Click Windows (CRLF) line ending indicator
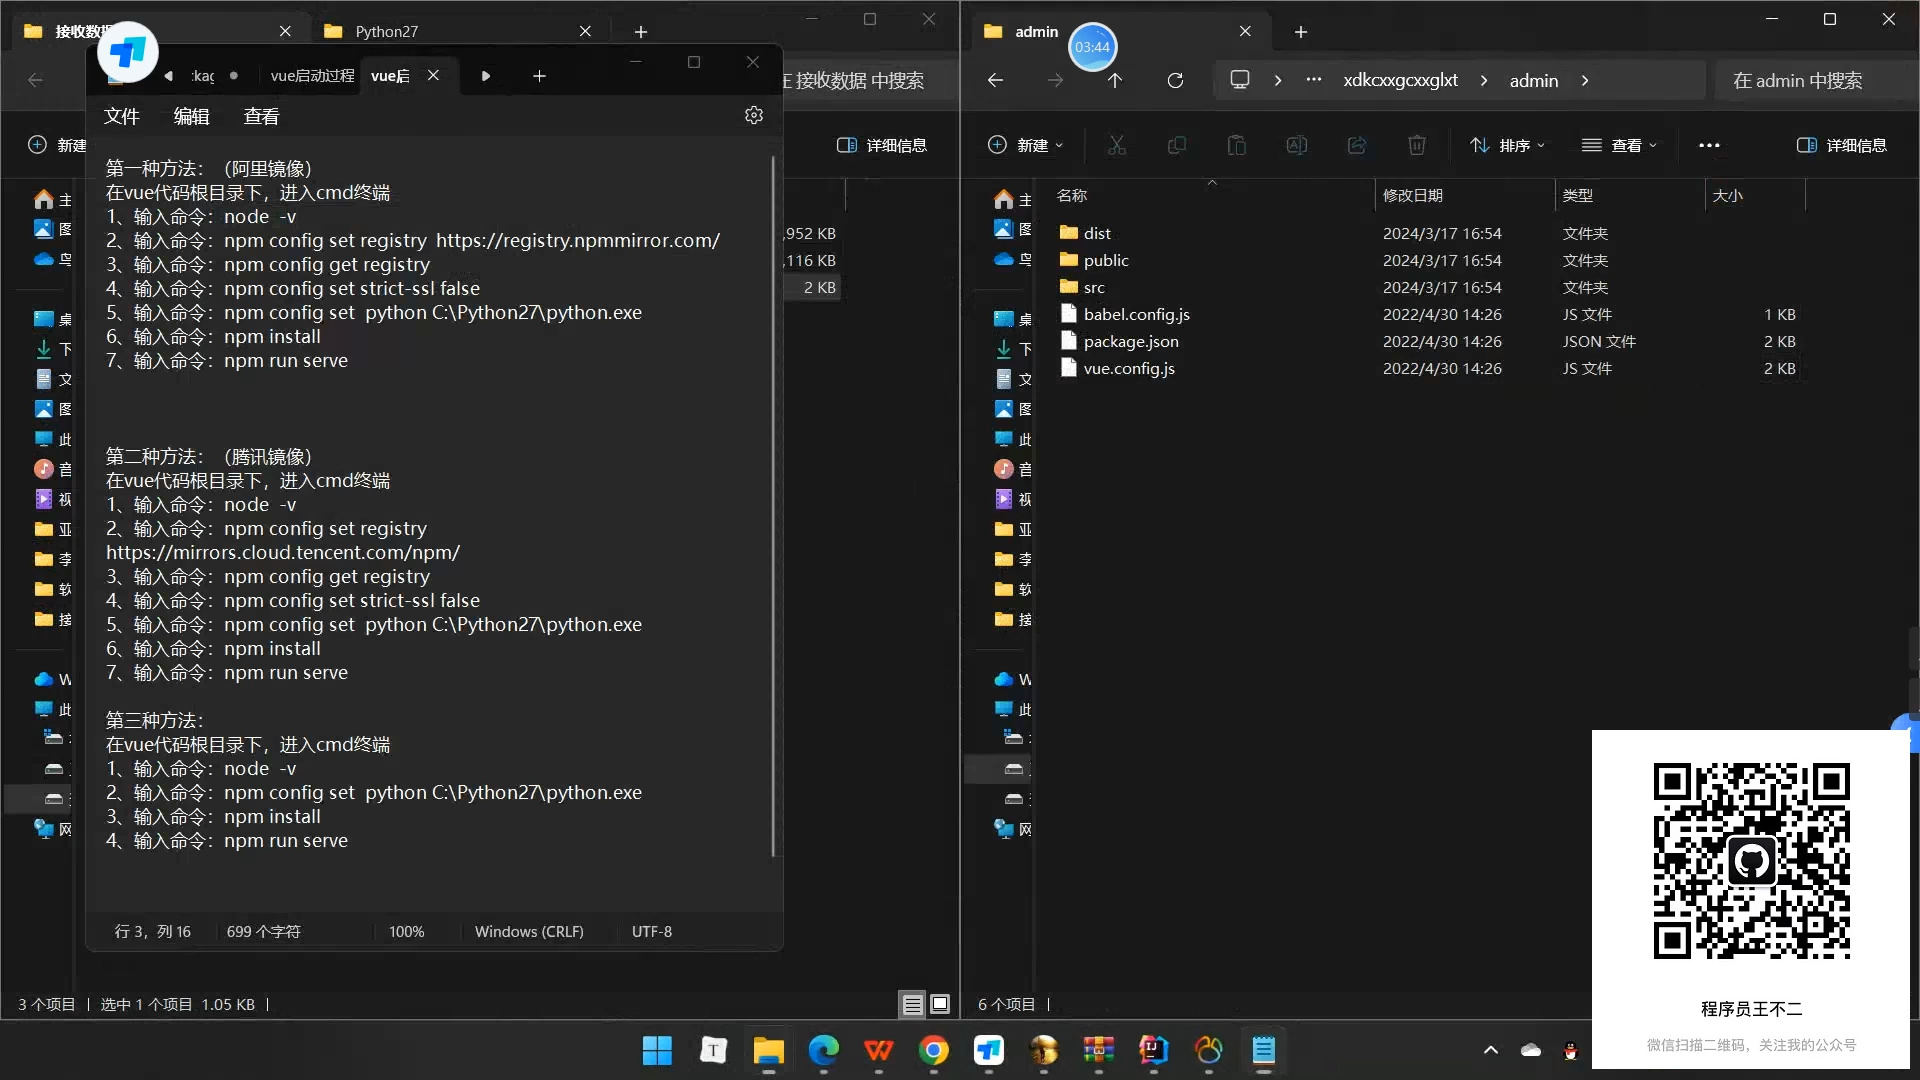This screenshot has height=1080, width=1920. pyautogui.click(x=529, y=931)
